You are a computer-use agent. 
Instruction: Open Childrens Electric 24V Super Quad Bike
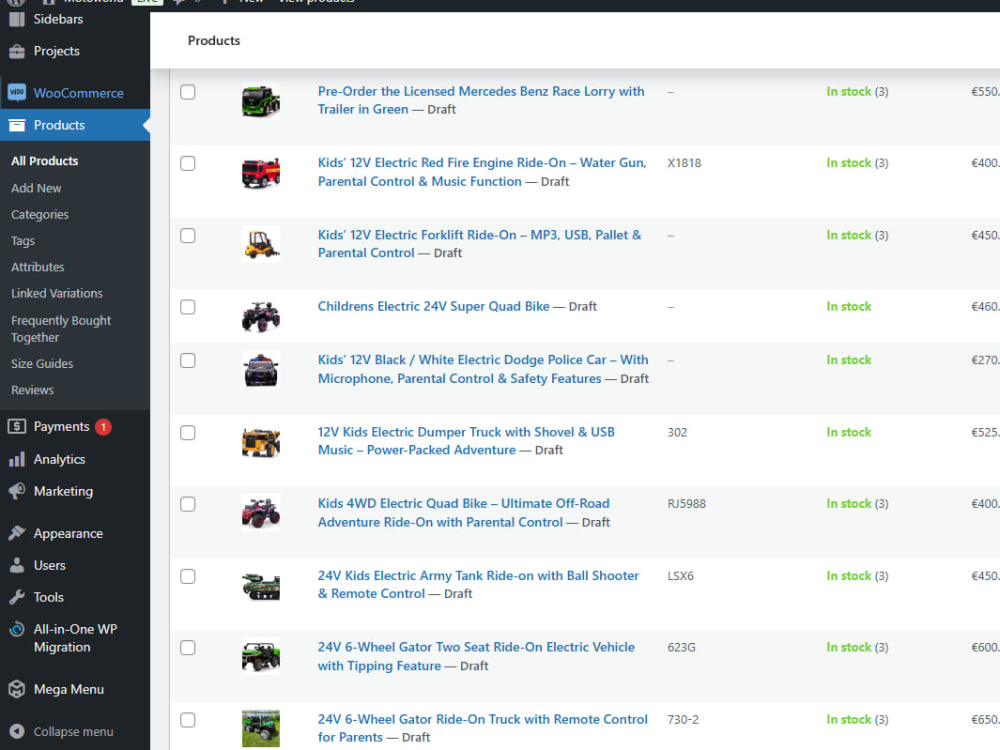pyautogui.click(x=434, y=306)
